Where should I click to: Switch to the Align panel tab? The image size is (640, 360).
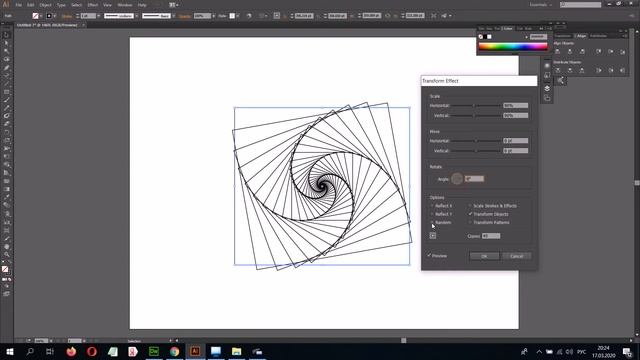pos(581,36)
